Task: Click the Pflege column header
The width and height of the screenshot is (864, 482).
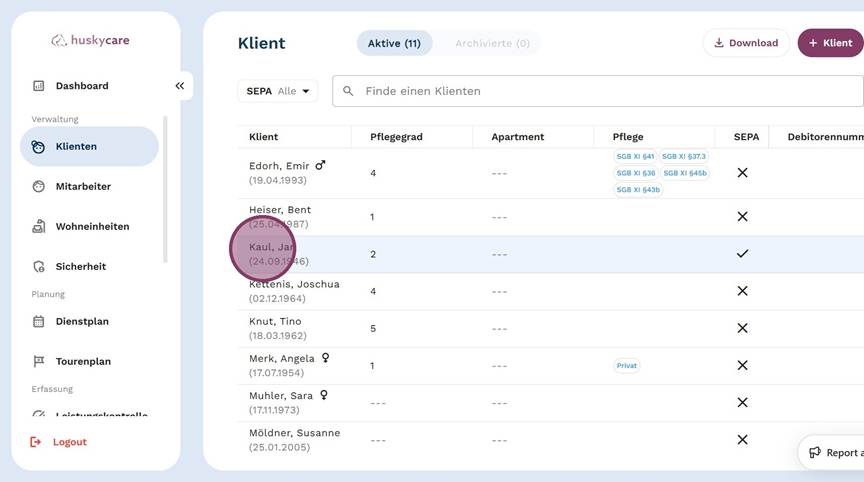Action: tap(628, 137)
